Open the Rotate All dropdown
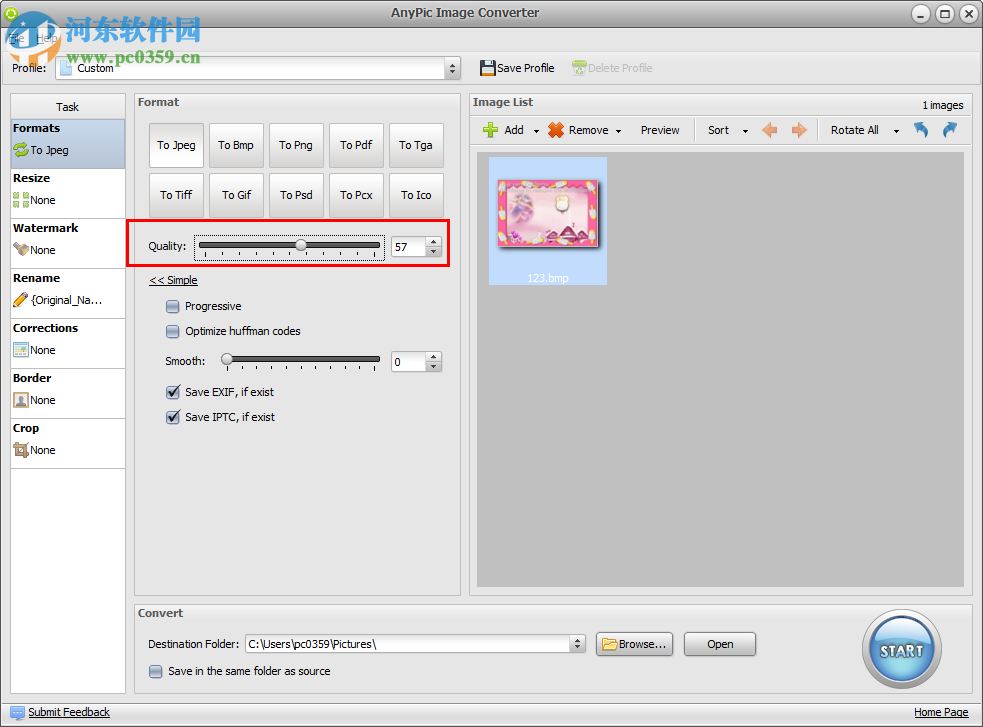 pyautogui.click(x=896, y=130)
